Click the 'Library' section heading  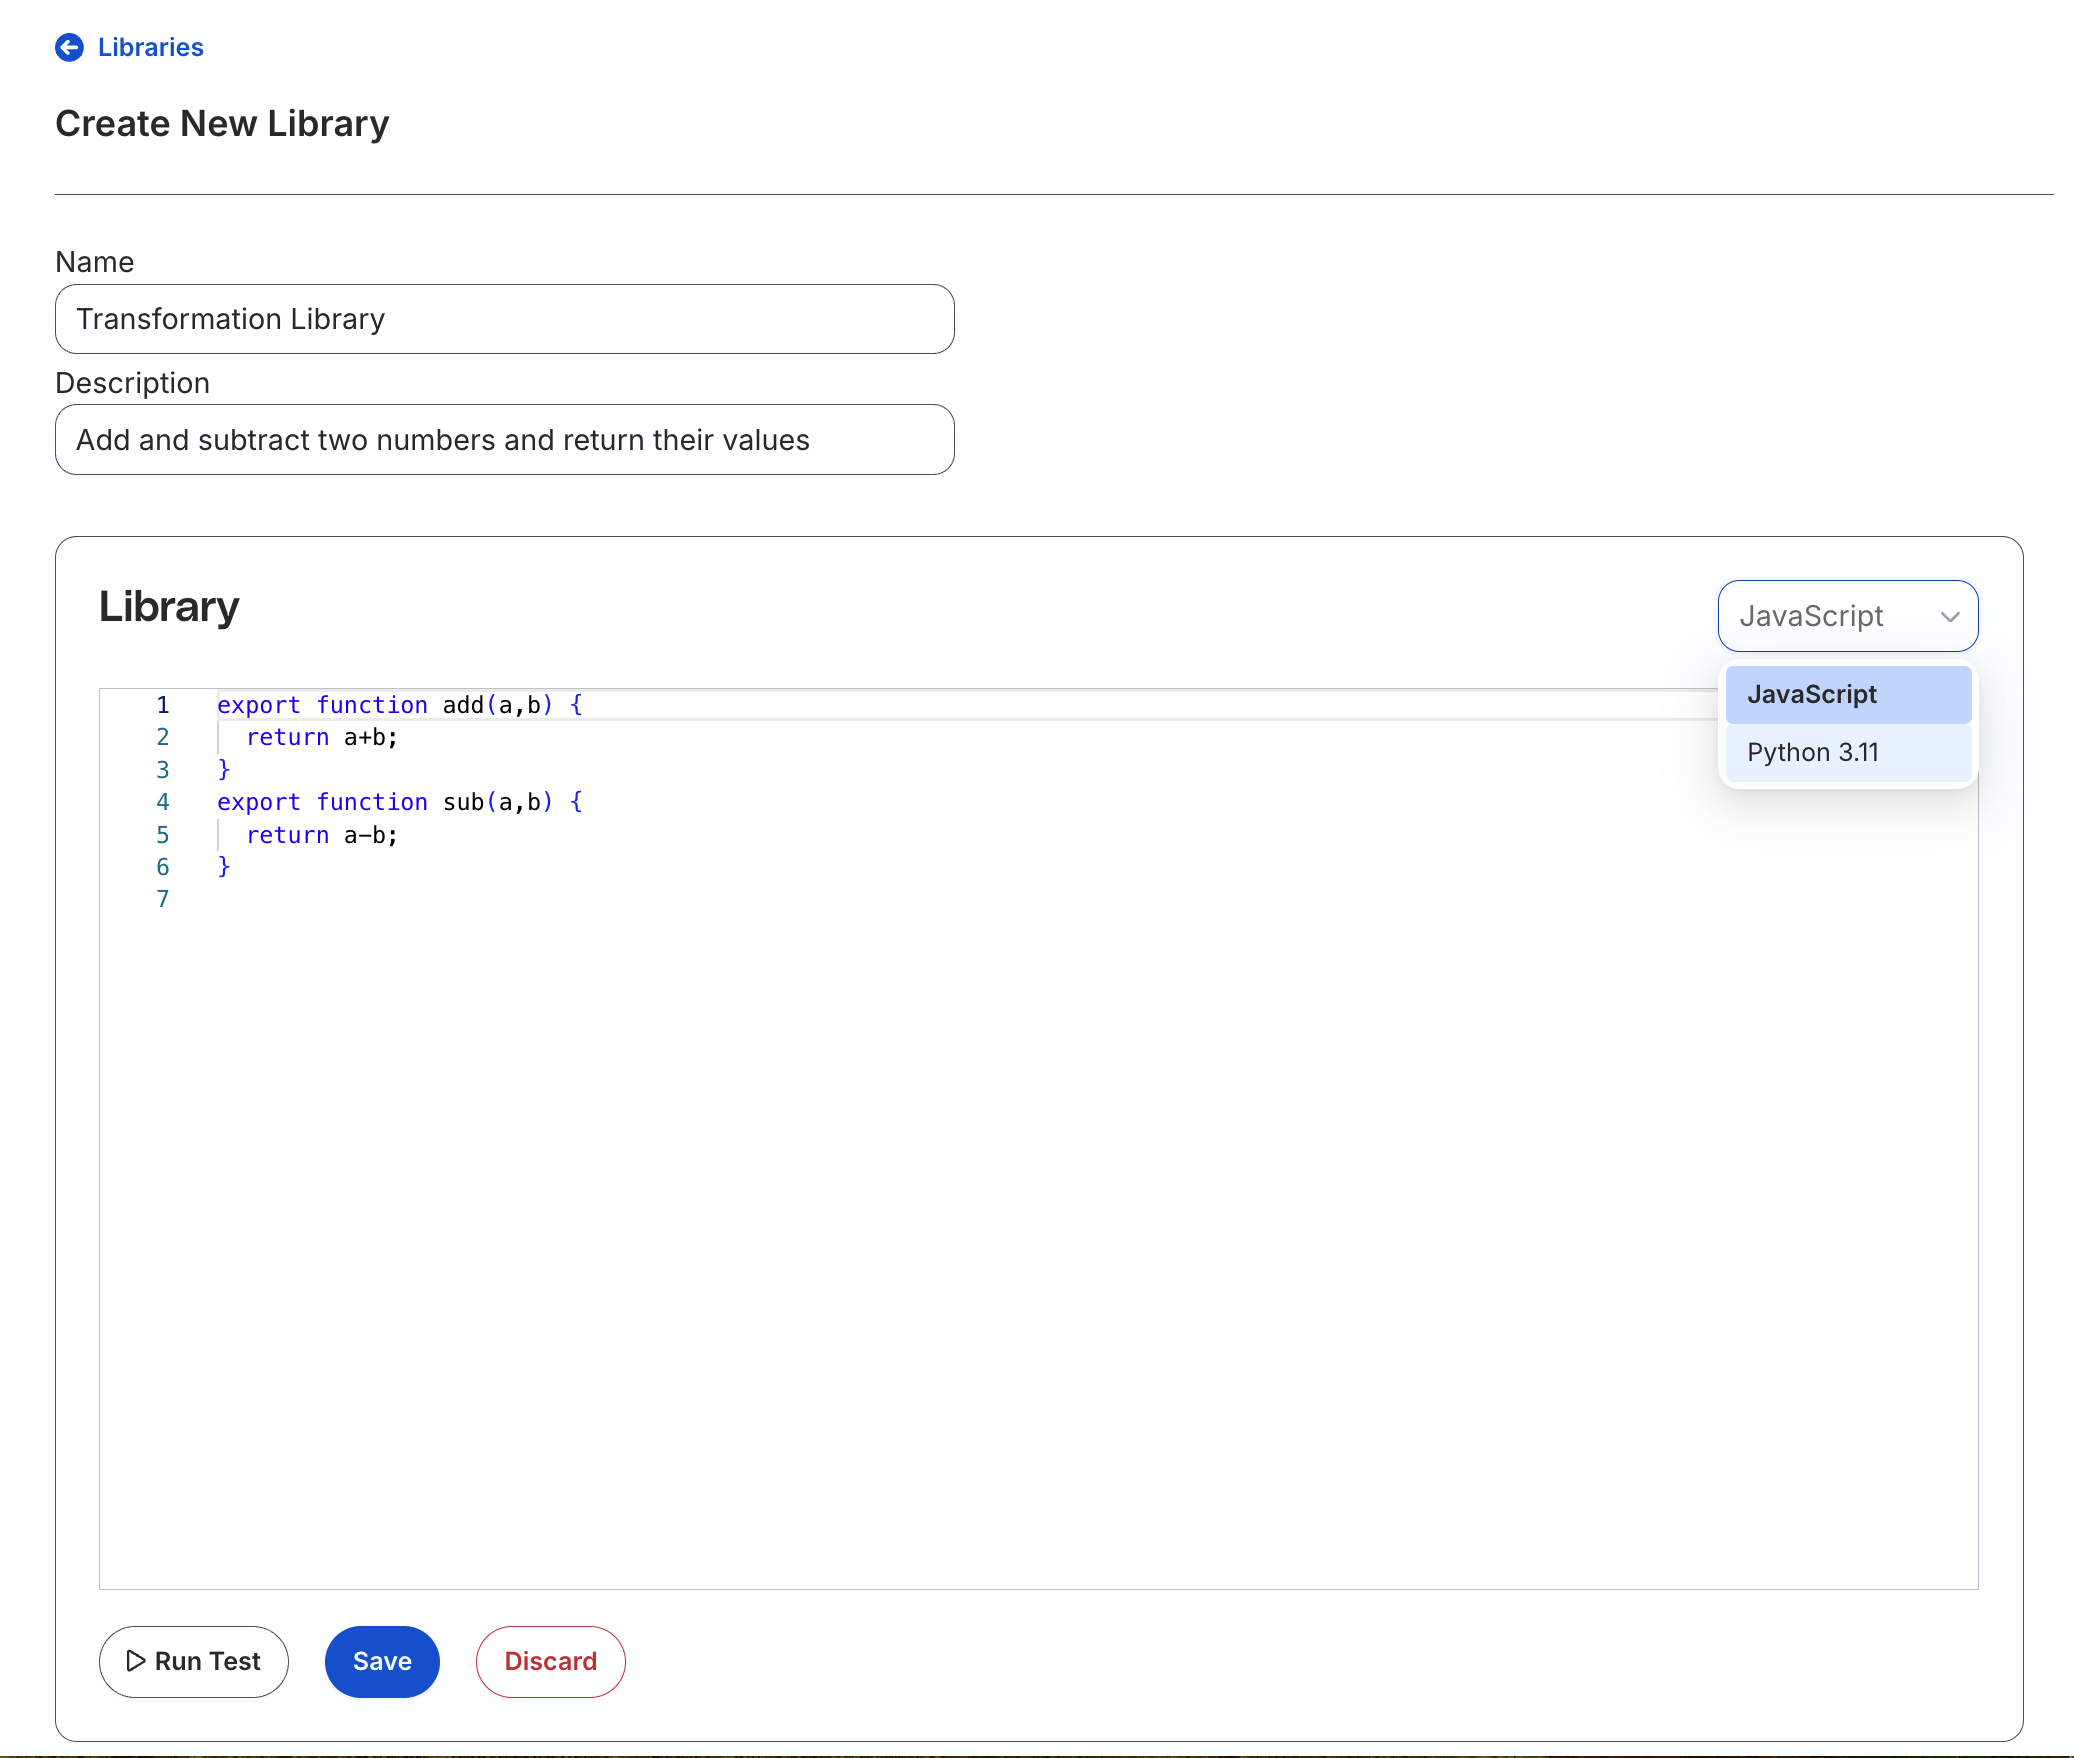169,606
